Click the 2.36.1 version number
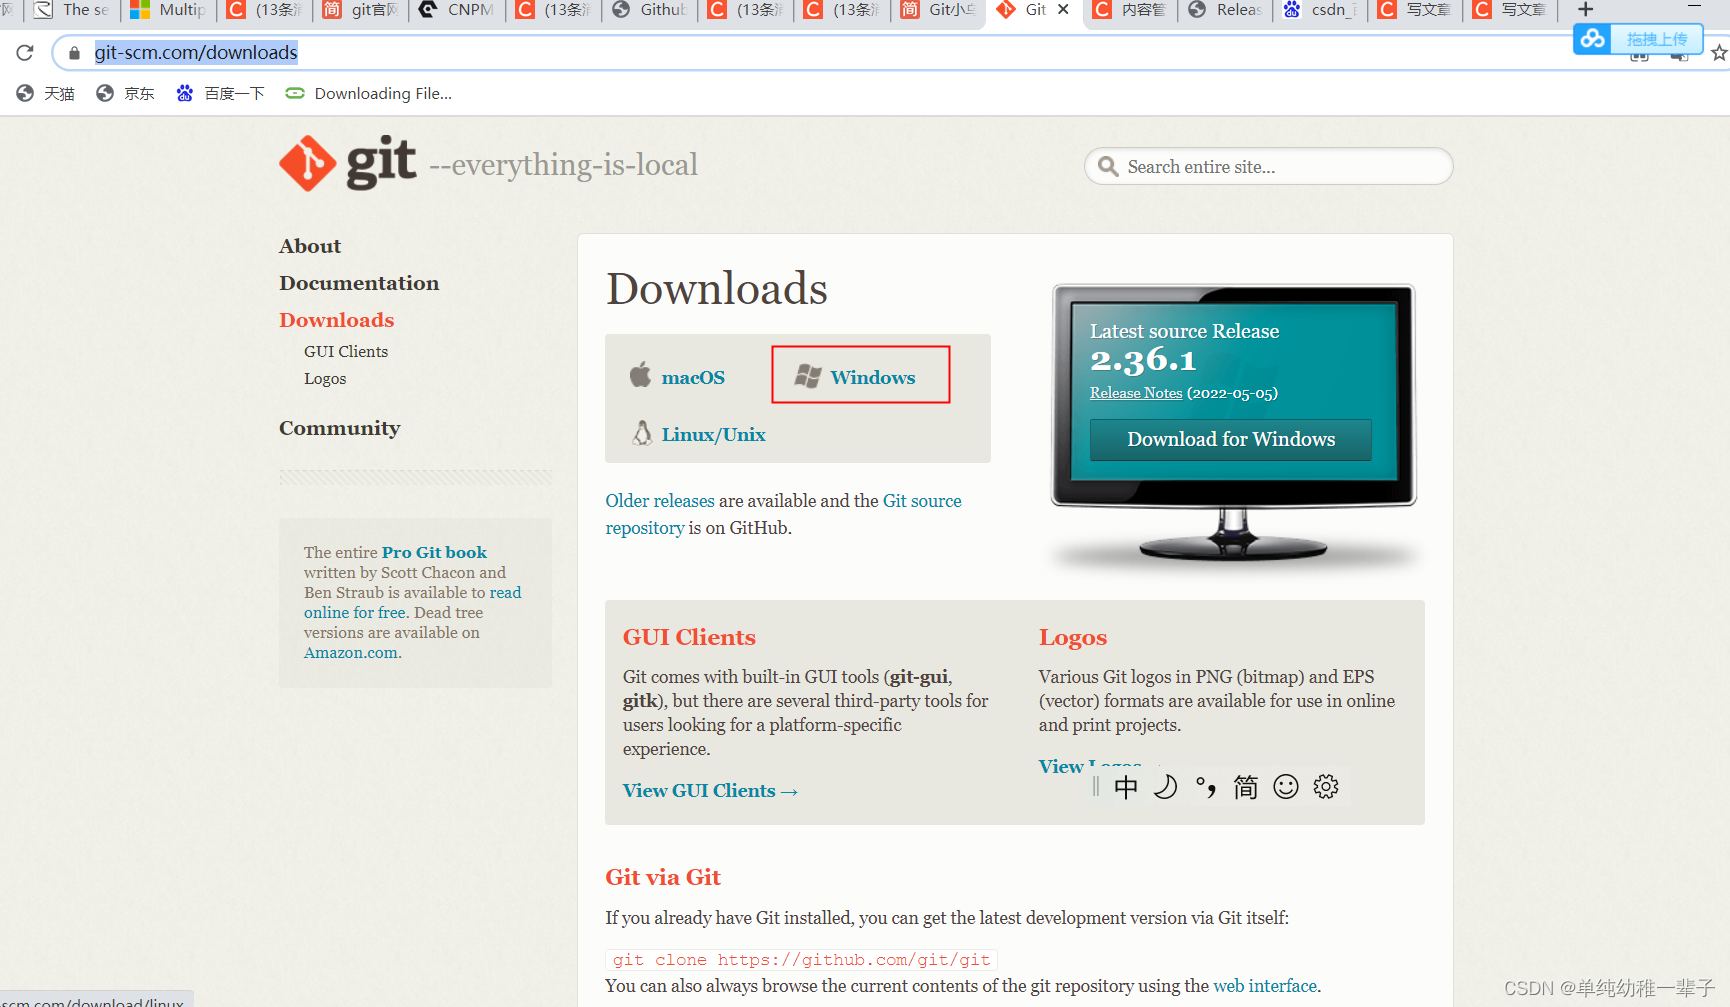 coord(1143,359)
